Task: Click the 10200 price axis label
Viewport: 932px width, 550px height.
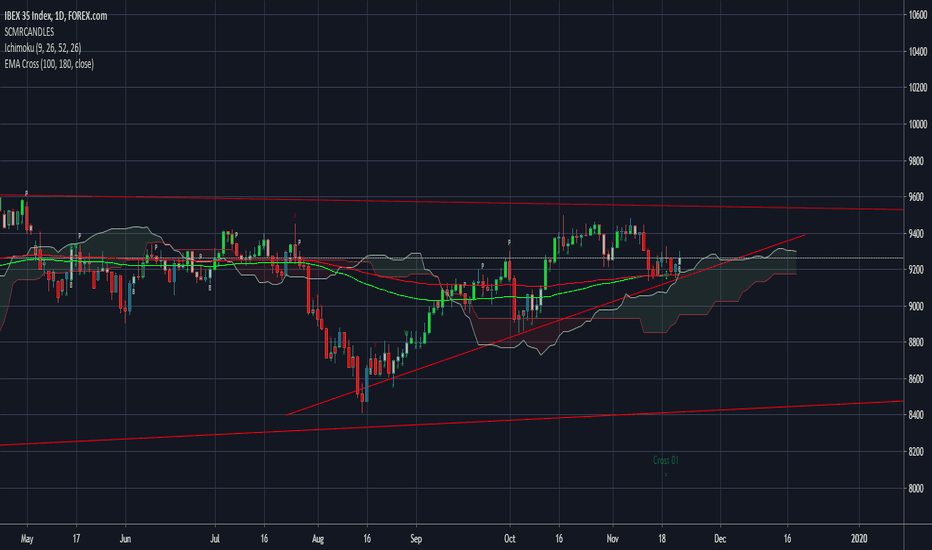Action: tap(918, 87)
